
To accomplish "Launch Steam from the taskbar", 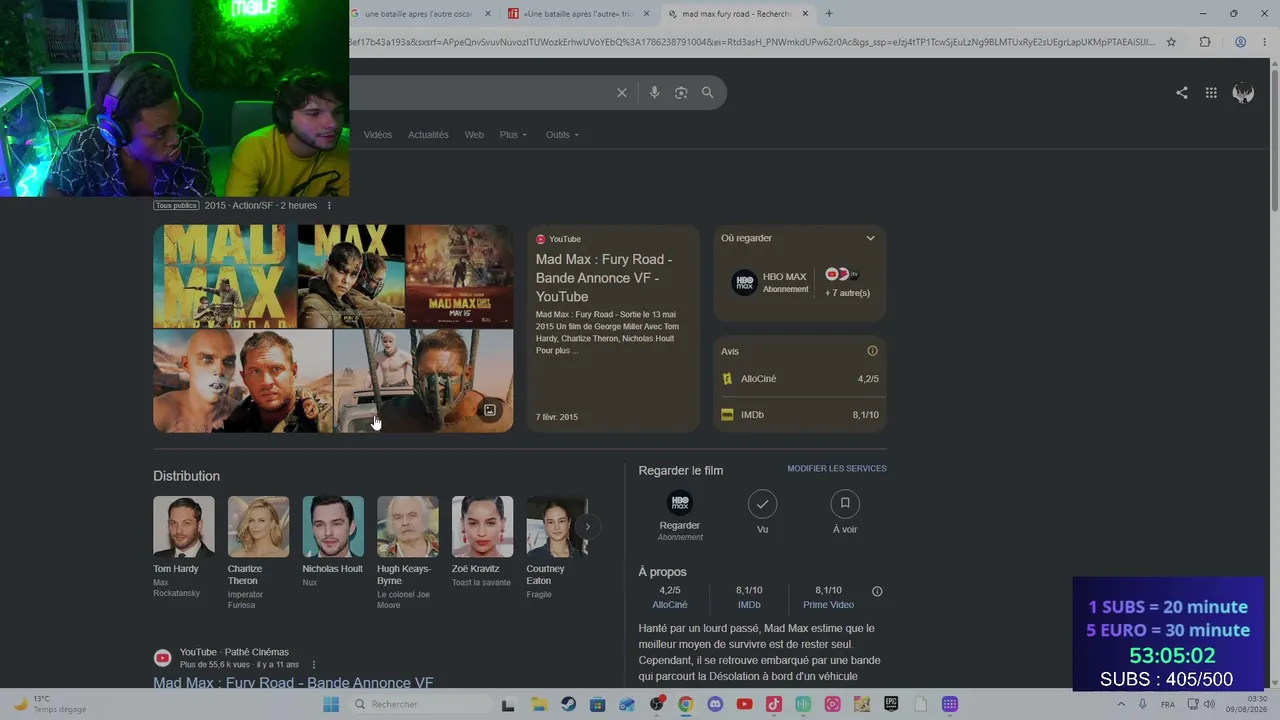I will point(568,704).
